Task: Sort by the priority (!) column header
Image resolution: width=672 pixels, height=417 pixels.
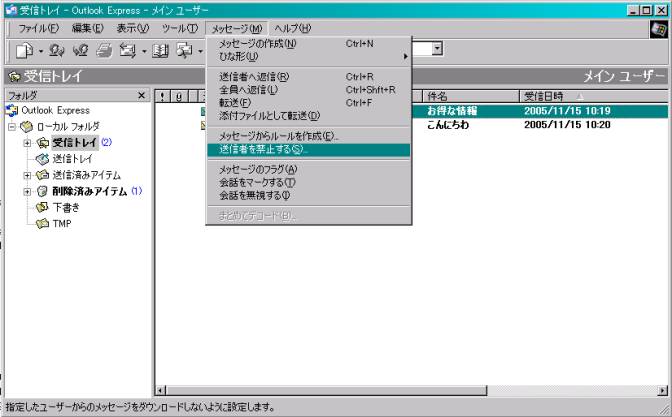Action: 162,96
